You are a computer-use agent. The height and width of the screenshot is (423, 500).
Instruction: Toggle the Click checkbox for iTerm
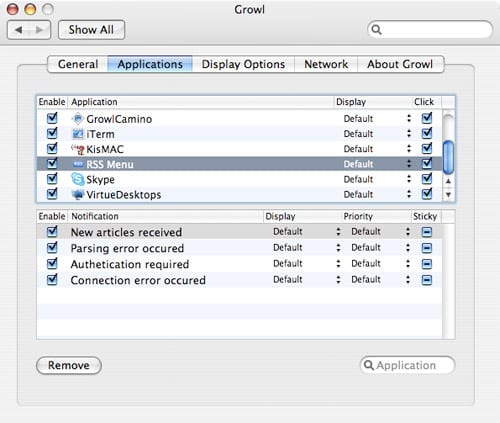pyautogui.click(x=427, y=133)
